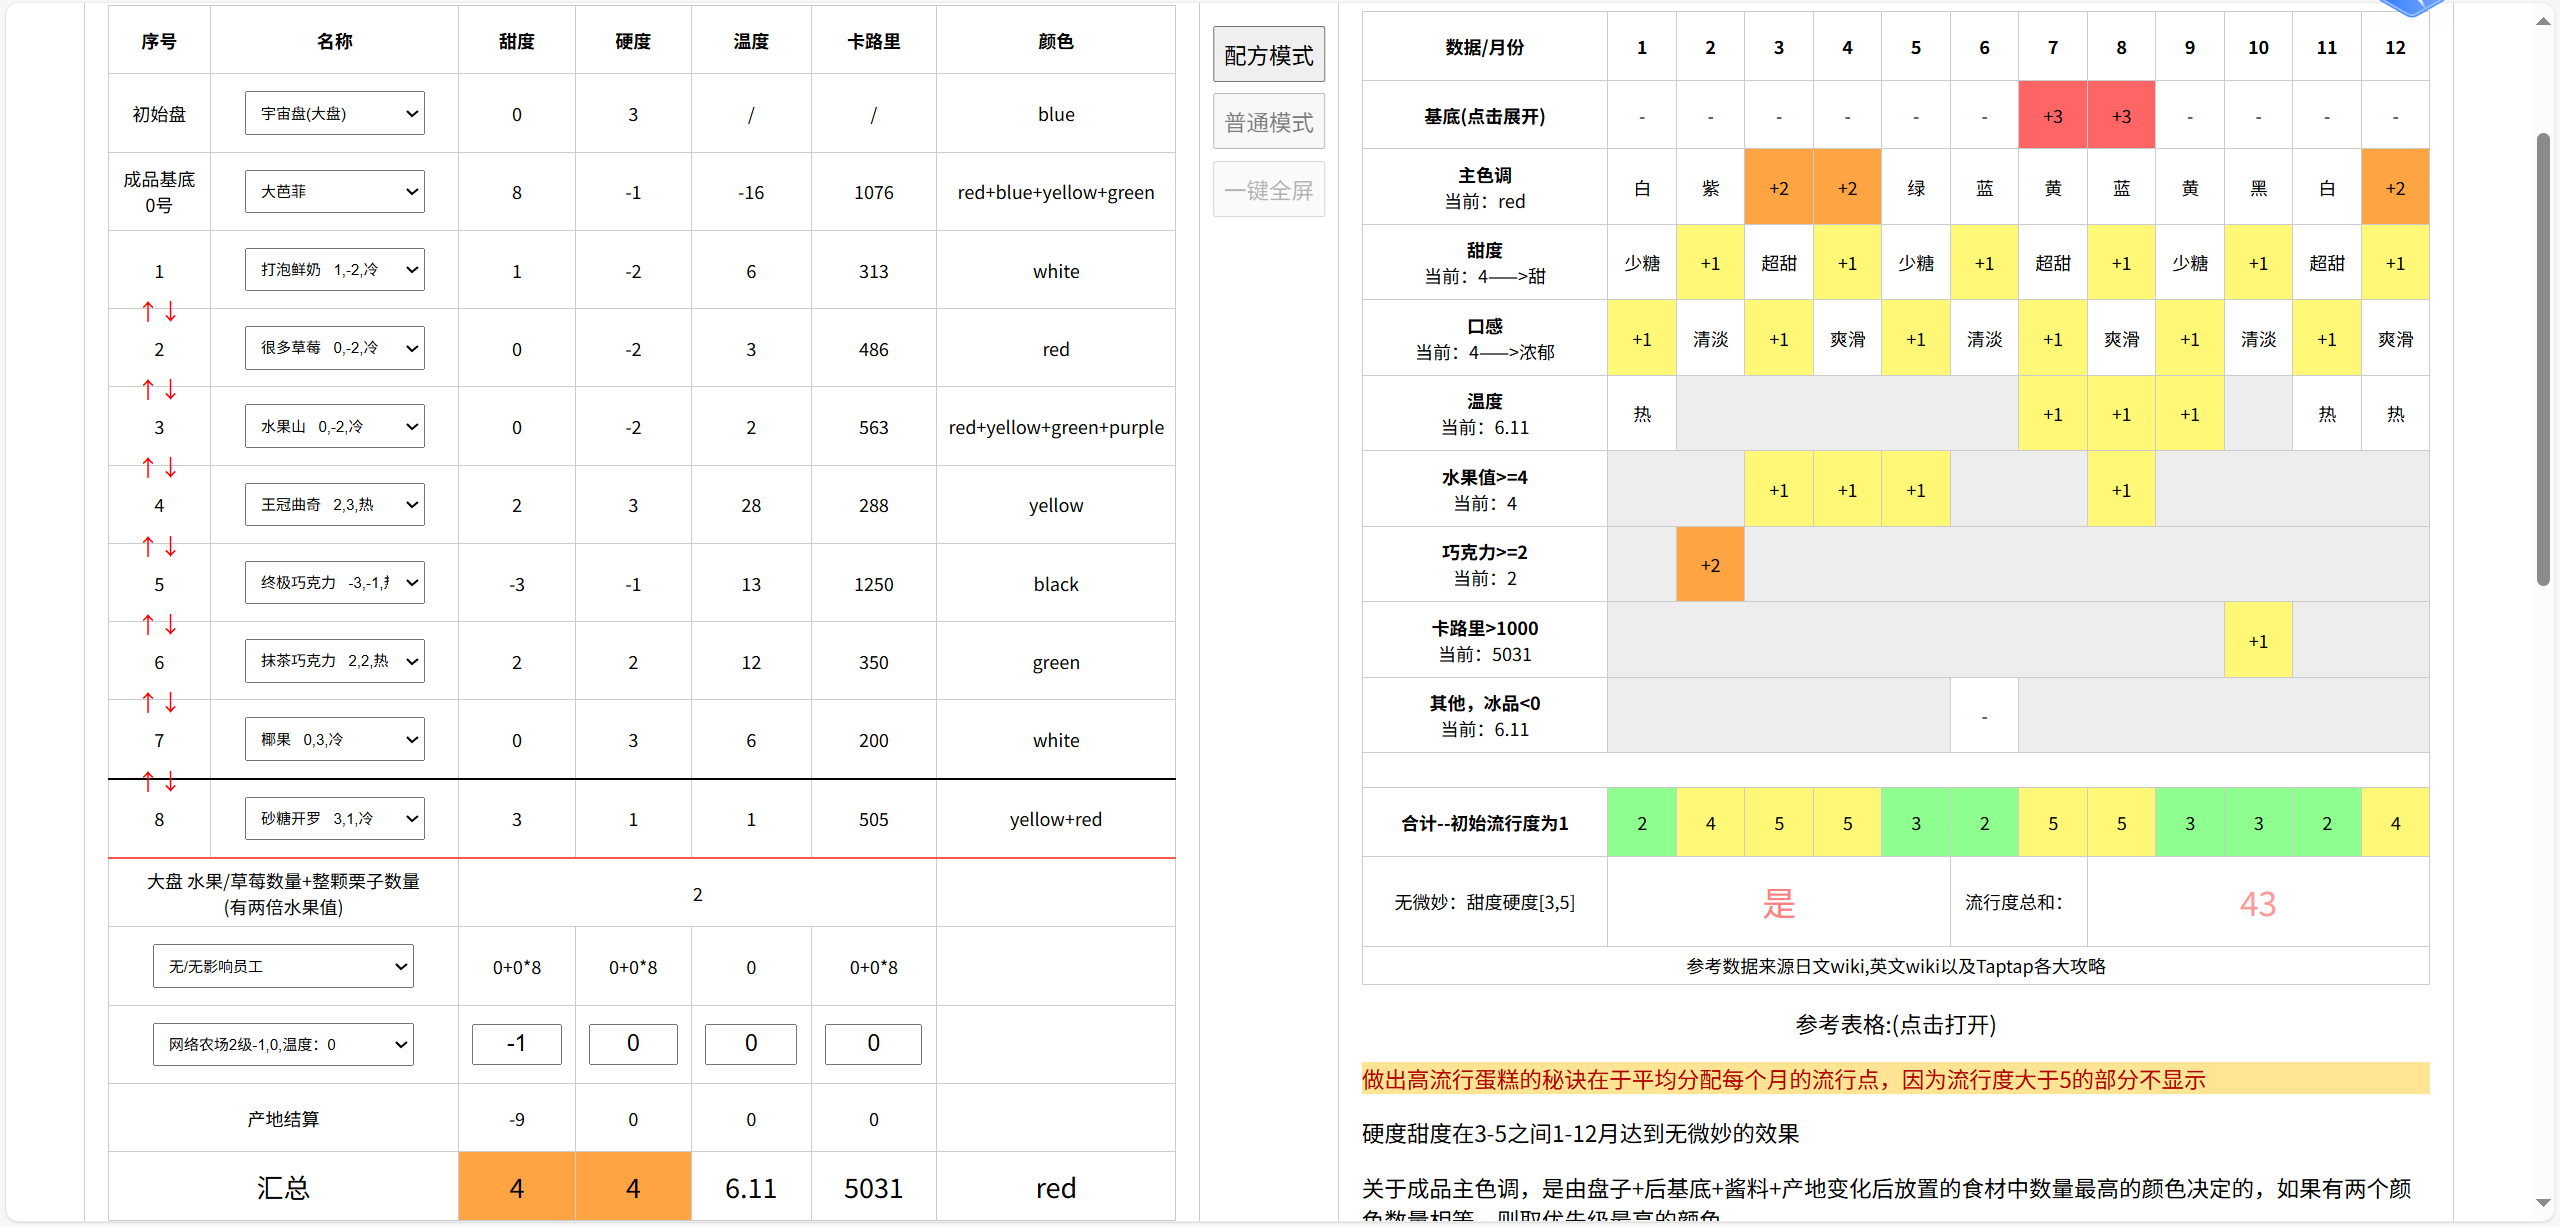2560x1227 pixels.
Task: Open the 无/无影响员工 staff dropdown
Action: click(283, 966)
